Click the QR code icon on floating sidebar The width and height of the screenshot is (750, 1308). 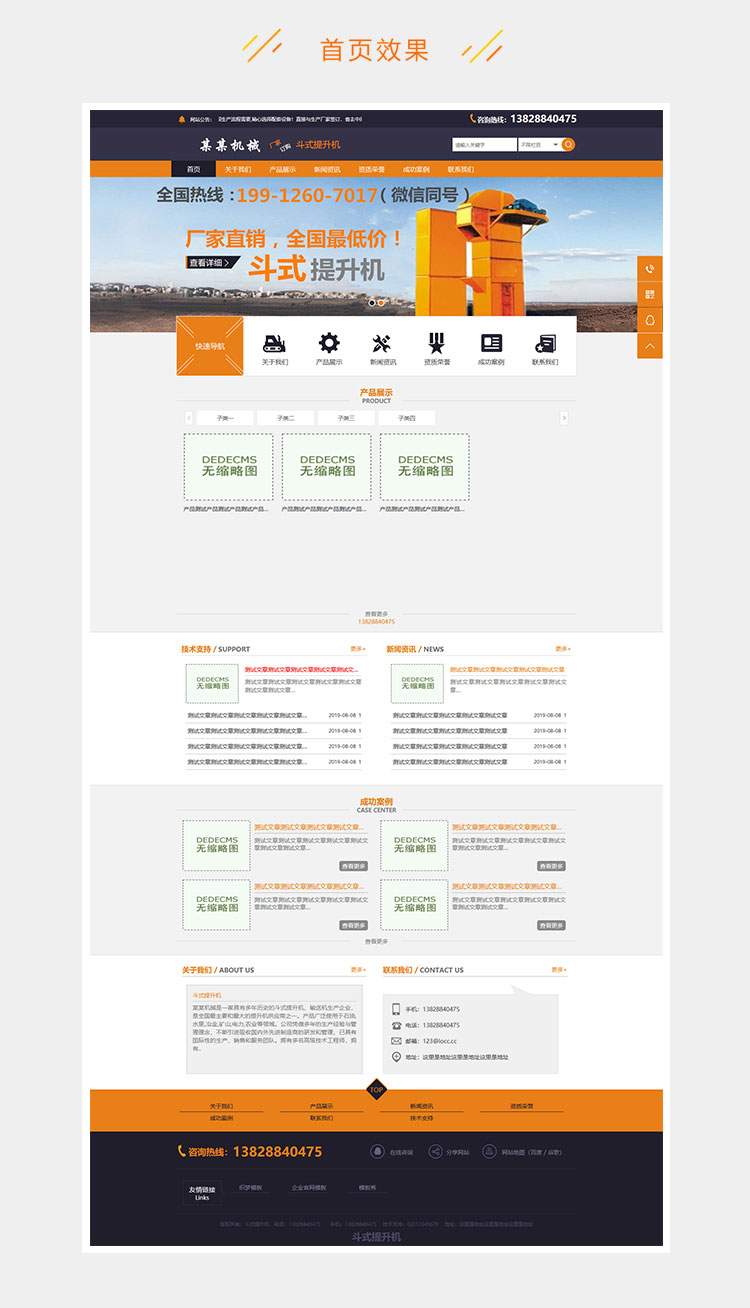point(650,295)
